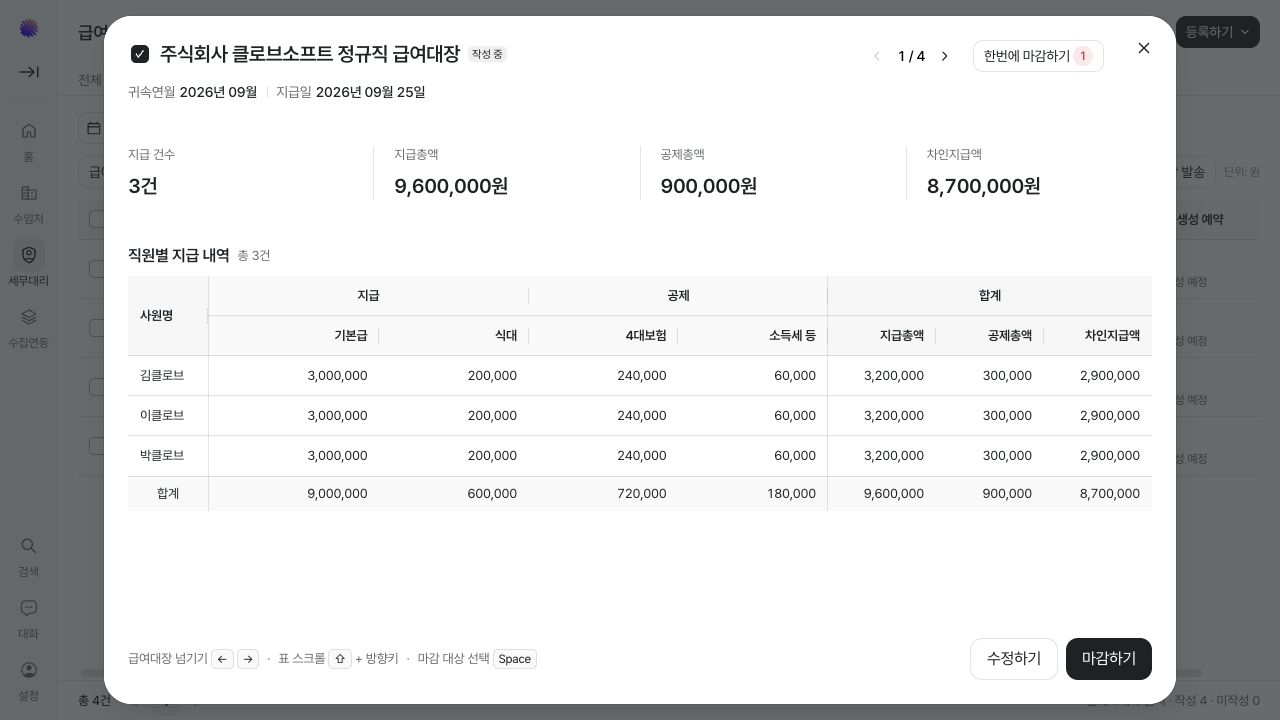Click the 공제총액 column header in table
1280x720 pixels.
click(990, 336)
